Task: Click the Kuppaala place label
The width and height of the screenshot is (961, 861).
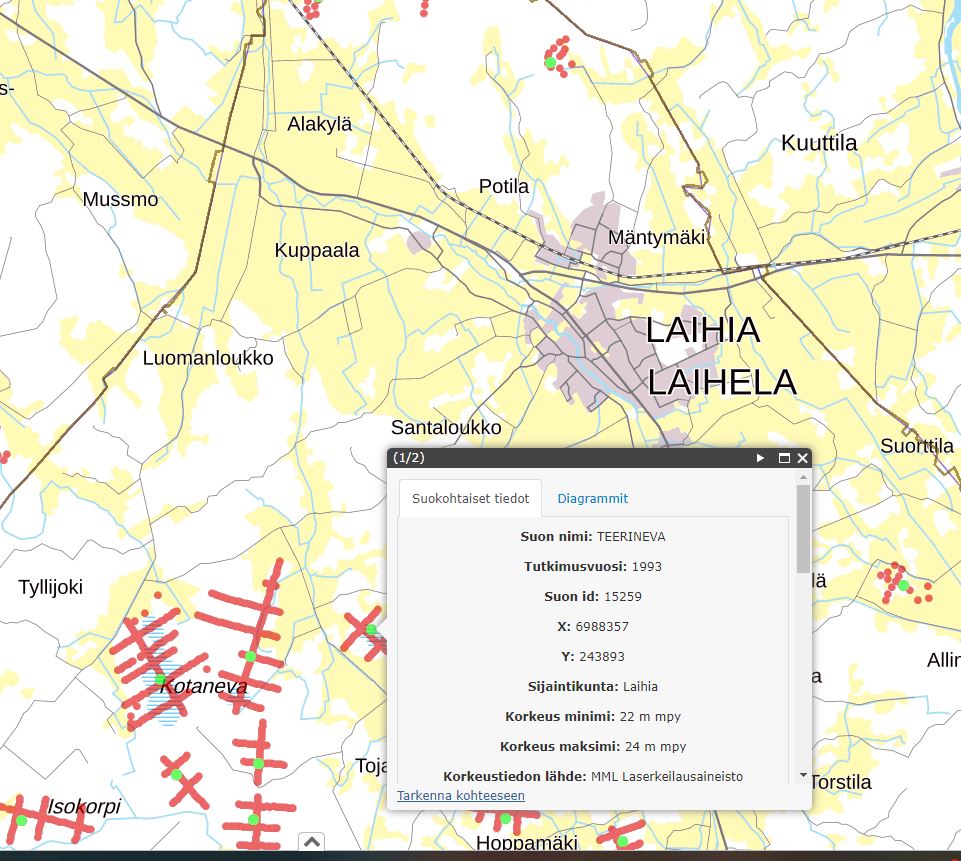Action: [x=317, y=250]
